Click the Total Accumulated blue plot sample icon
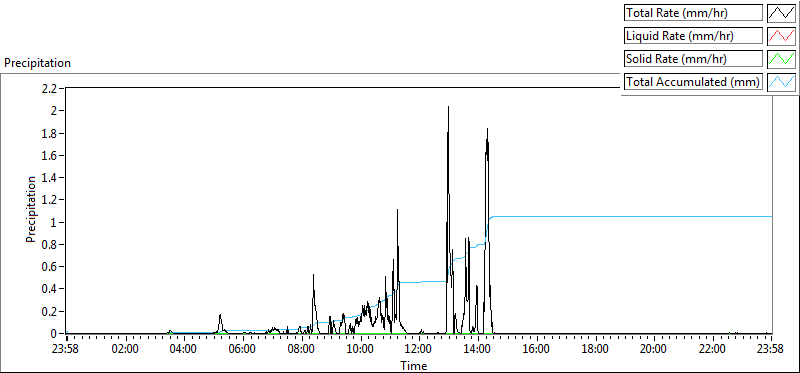Viewport: 800px width, 373px height. [781, 82]
